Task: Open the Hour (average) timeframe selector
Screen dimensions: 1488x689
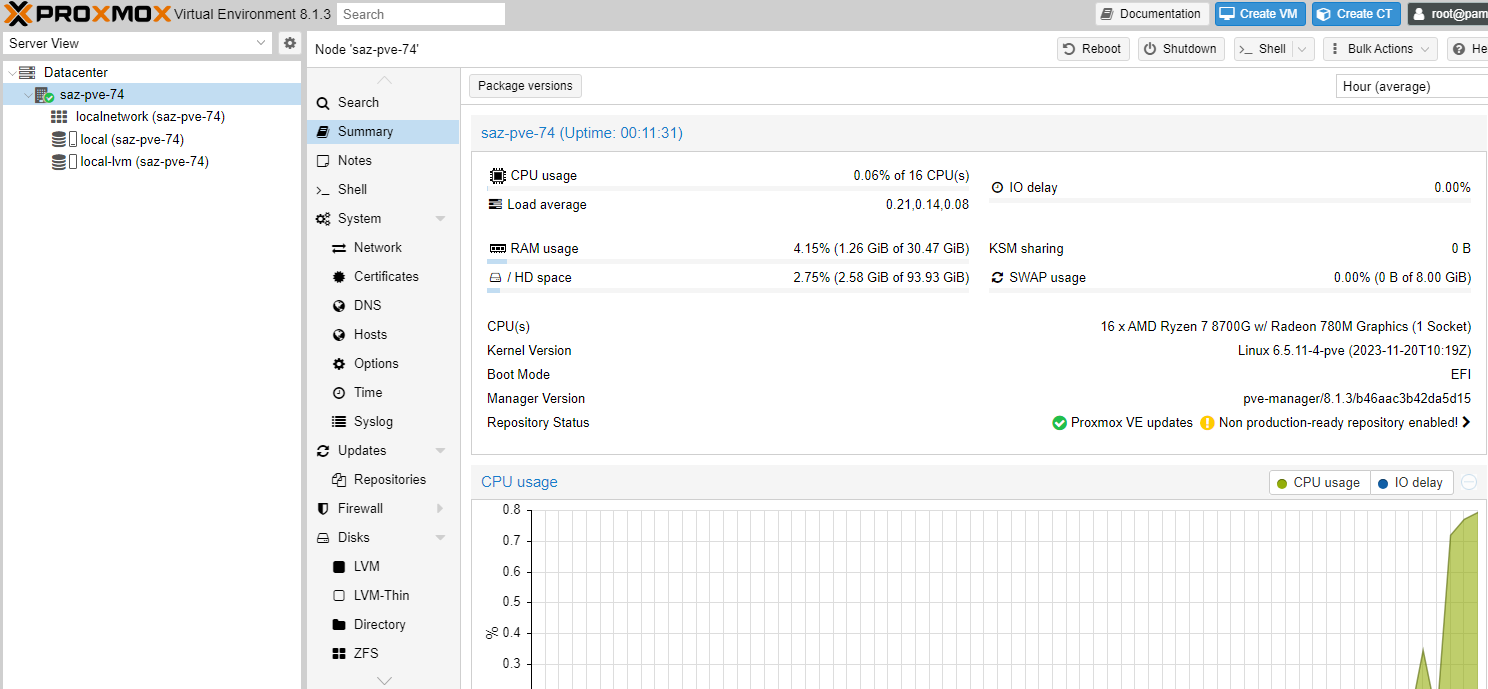Action: [x=1412, y=86]
